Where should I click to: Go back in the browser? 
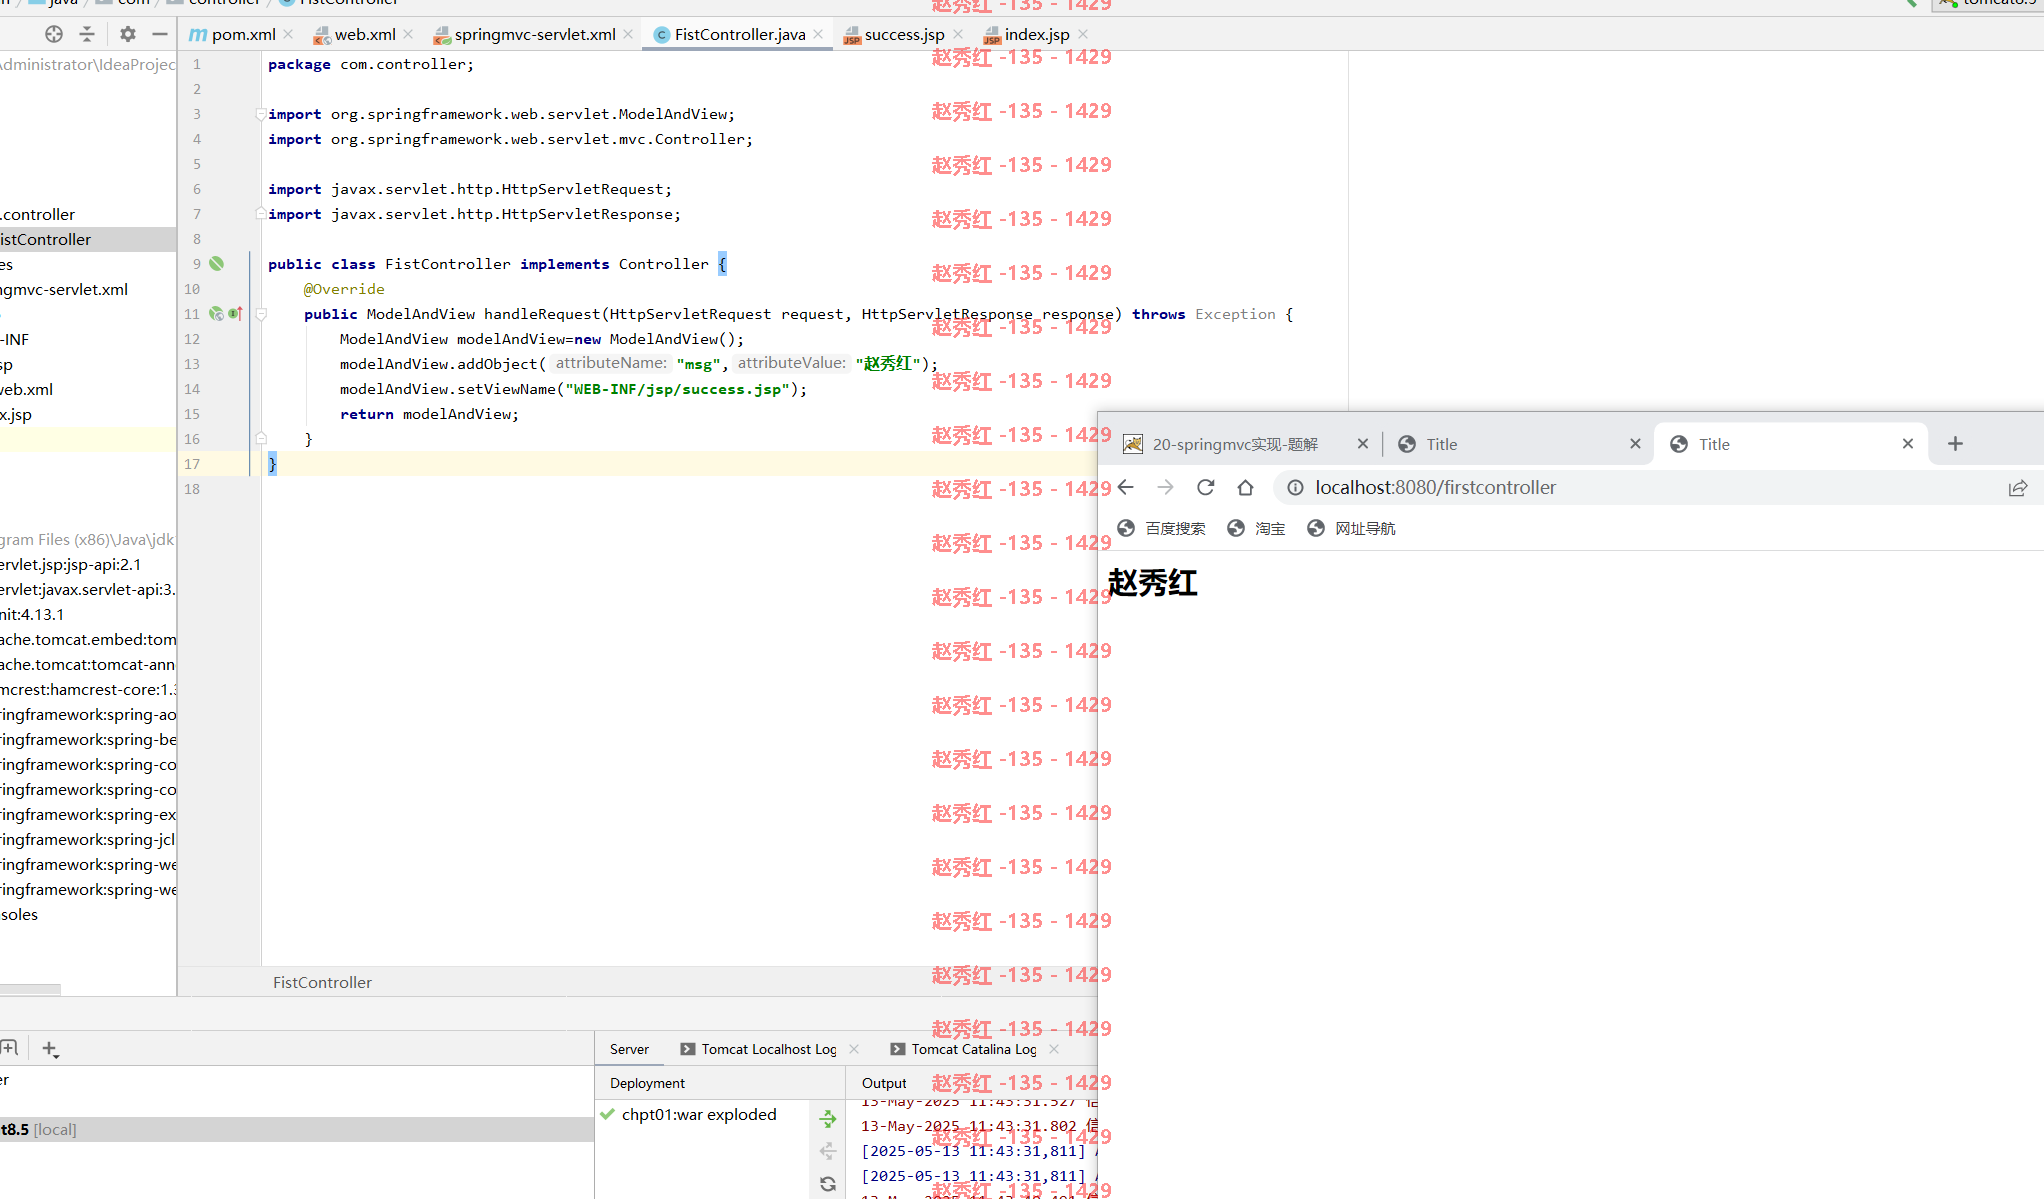[x=1126, y=488]
